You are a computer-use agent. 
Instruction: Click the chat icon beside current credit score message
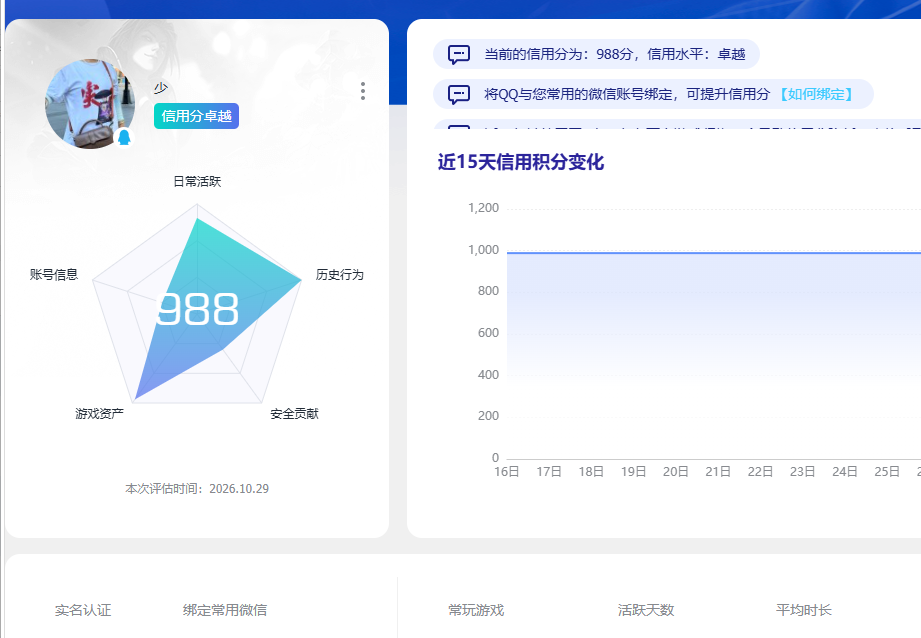(x=459, y=55)
